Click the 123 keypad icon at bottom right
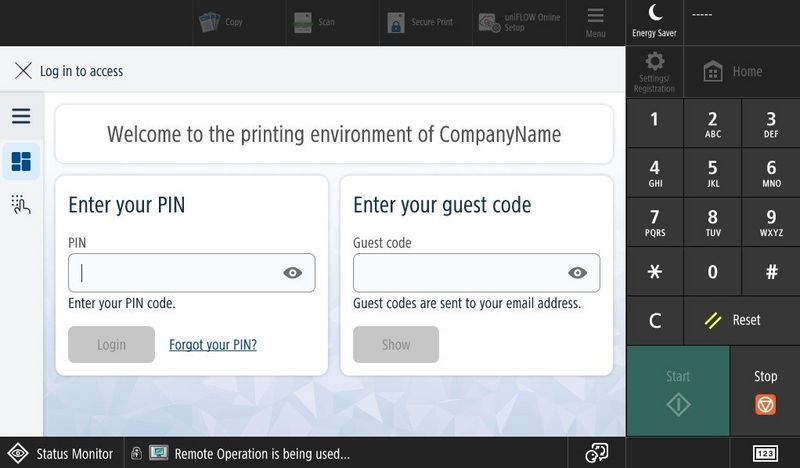800x468 pixels. [765, 453]
